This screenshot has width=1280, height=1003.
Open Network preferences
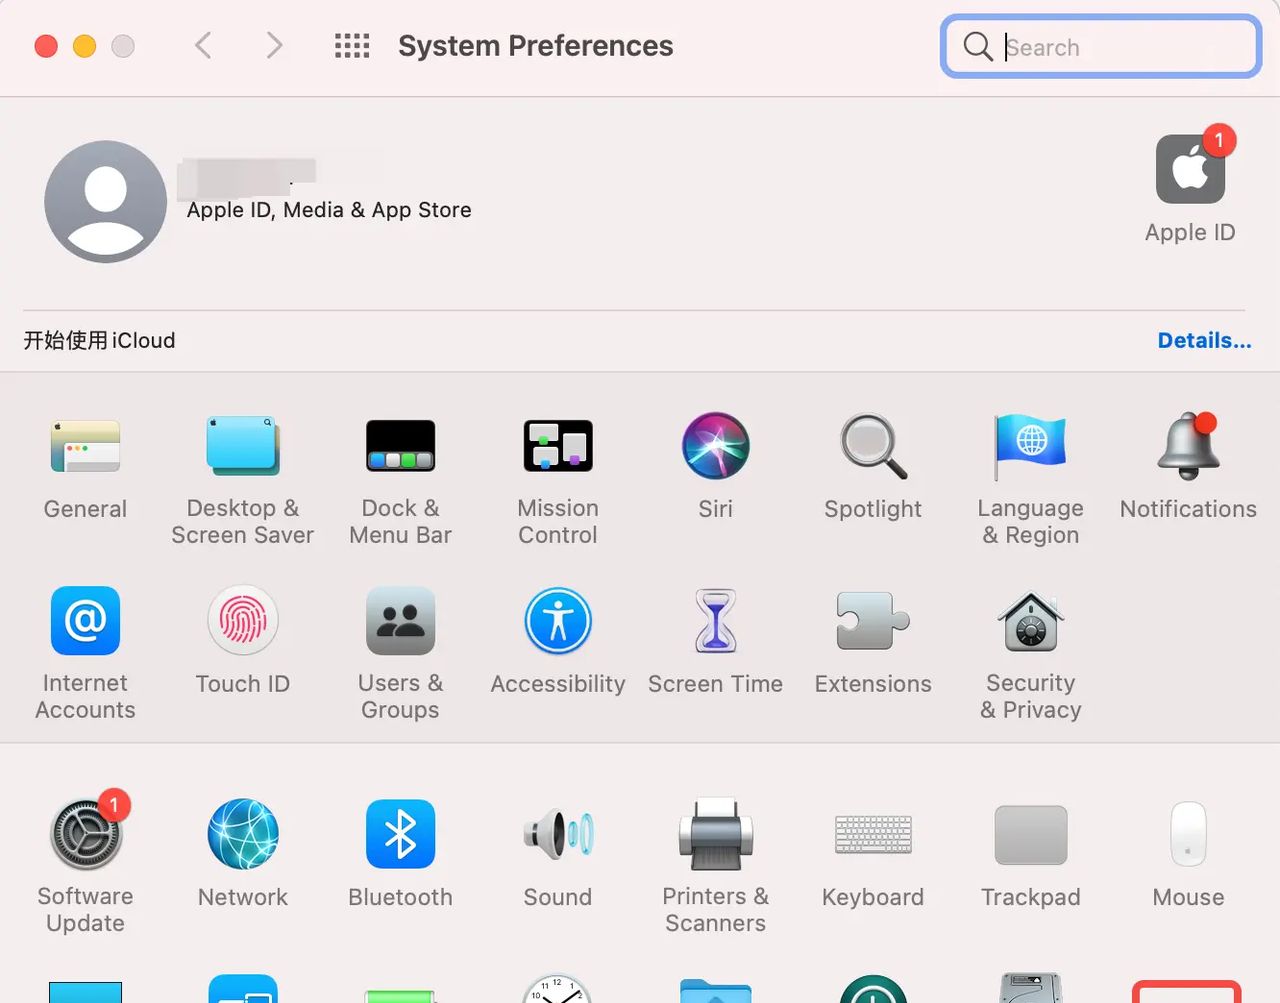click(242, 834)
